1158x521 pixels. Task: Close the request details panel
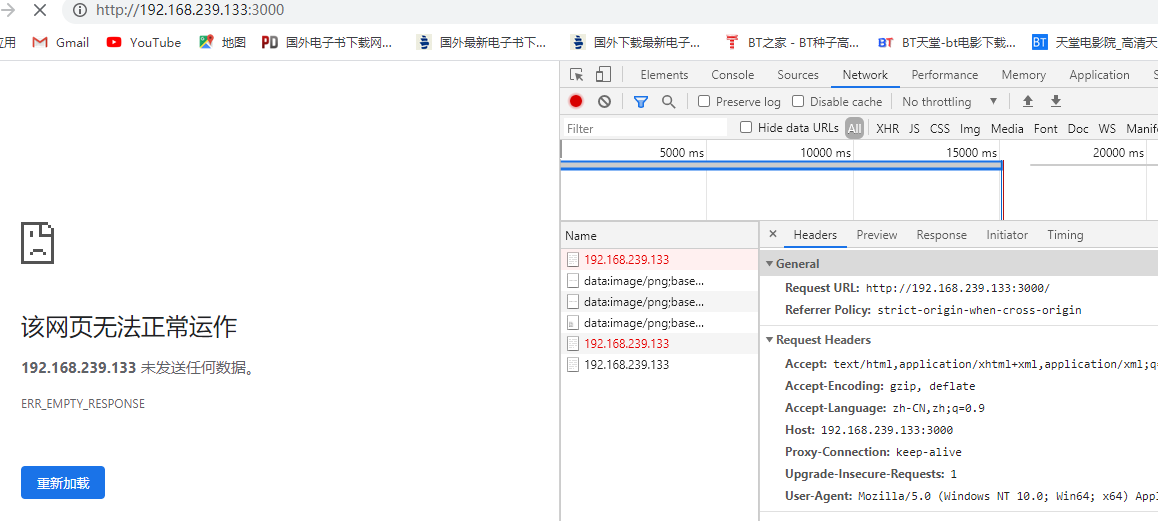[772, 234]
